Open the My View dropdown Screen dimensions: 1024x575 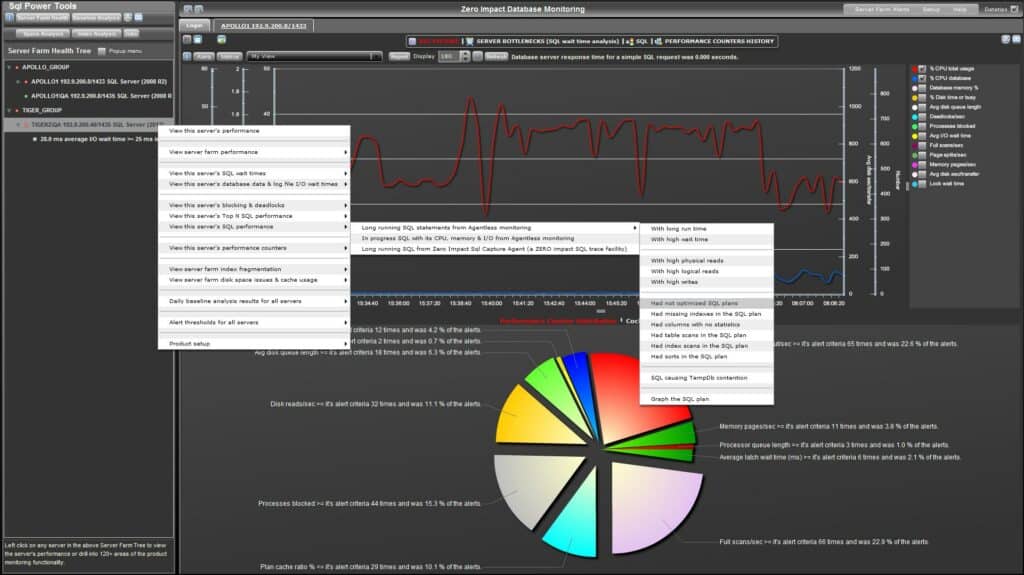point(314,57)
